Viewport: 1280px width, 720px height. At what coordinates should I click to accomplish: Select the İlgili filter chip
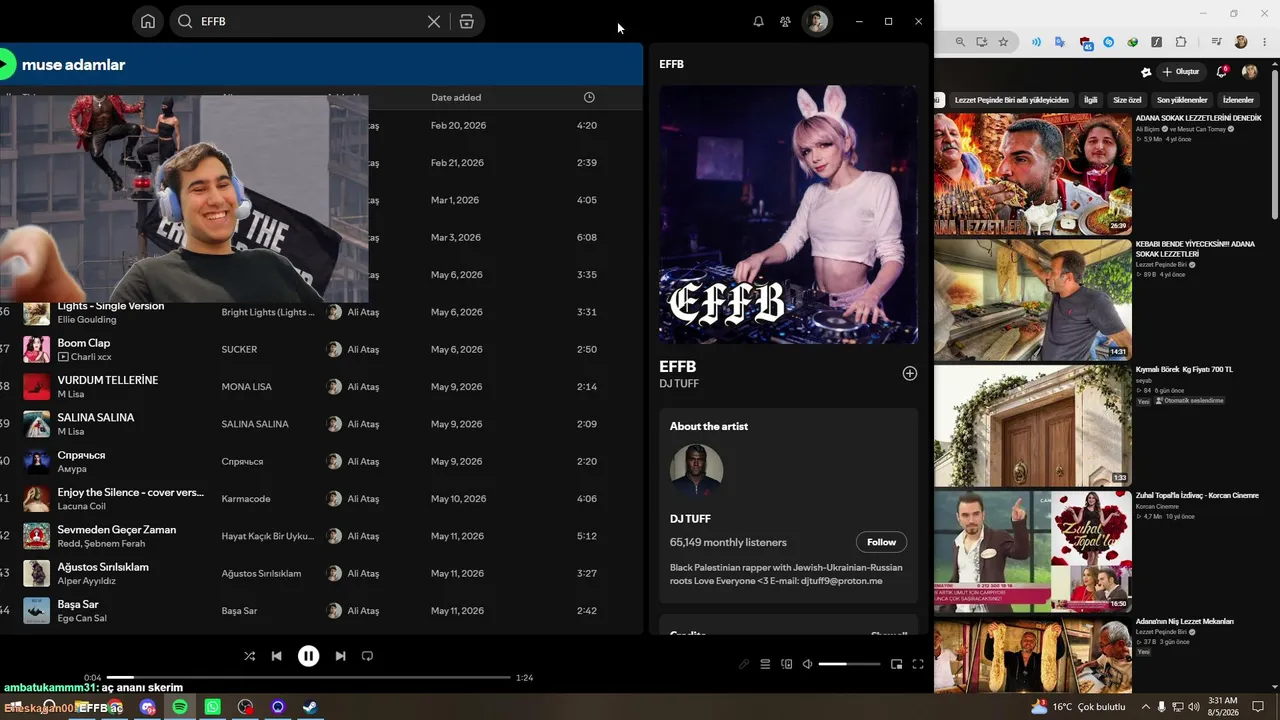pos(1091,100)
